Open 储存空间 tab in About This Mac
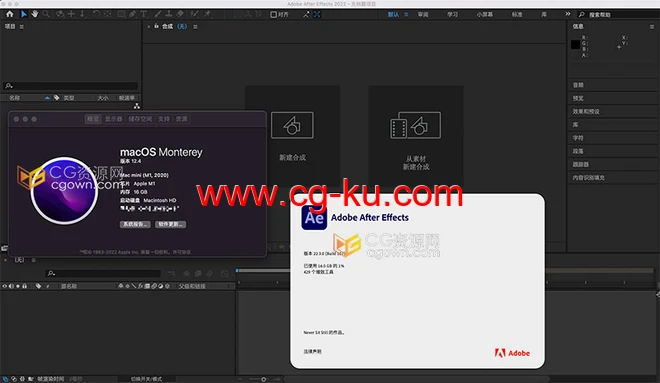Viewport: 660px width, 383px height. pos(140,119)
